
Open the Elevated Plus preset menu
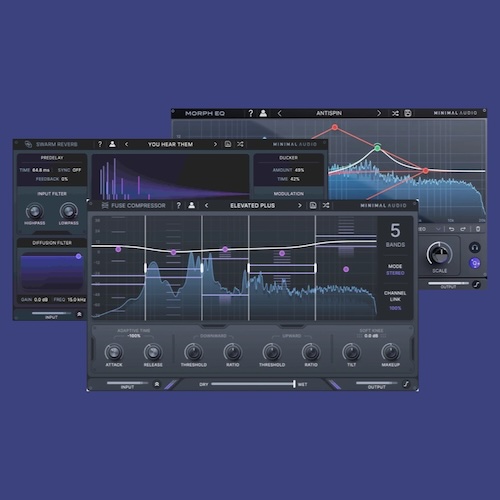(x=253, y=206)
